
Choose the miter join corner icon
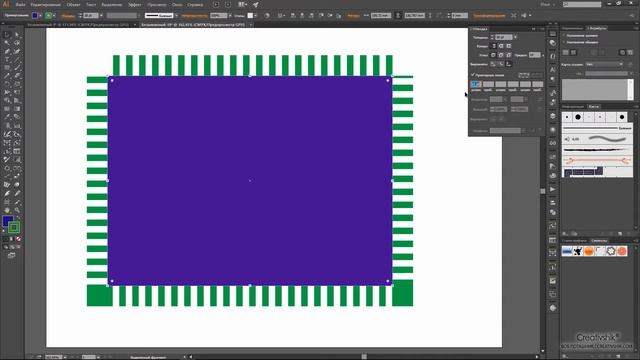[x=493, y=55]
